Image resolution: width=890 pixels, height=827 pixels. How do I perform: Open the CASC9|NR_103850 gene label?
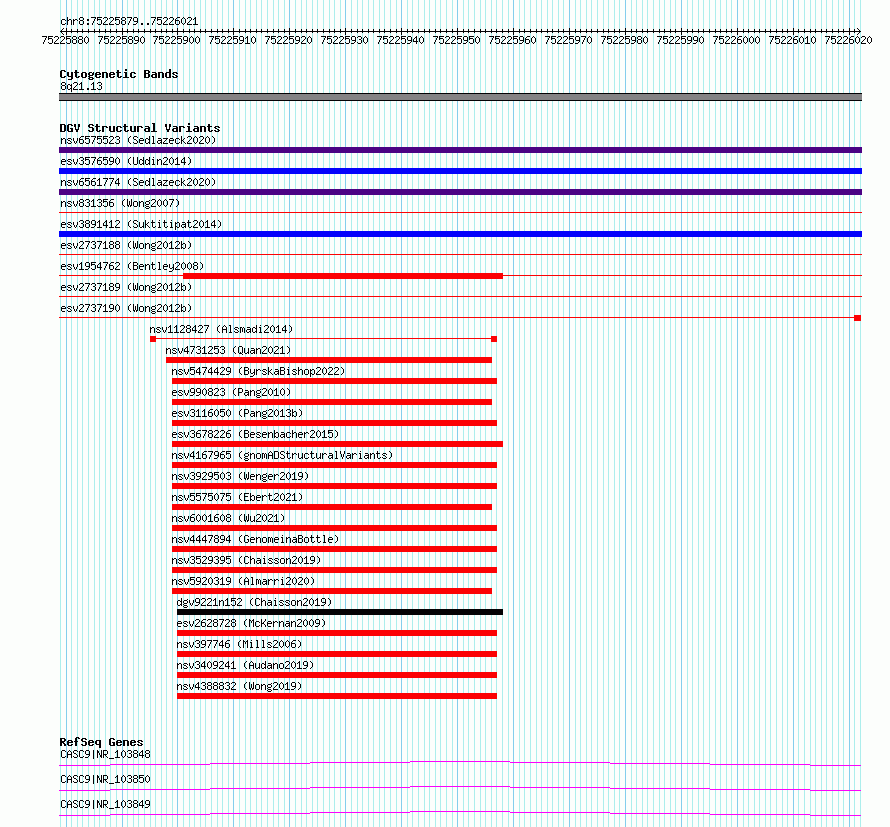105,779
